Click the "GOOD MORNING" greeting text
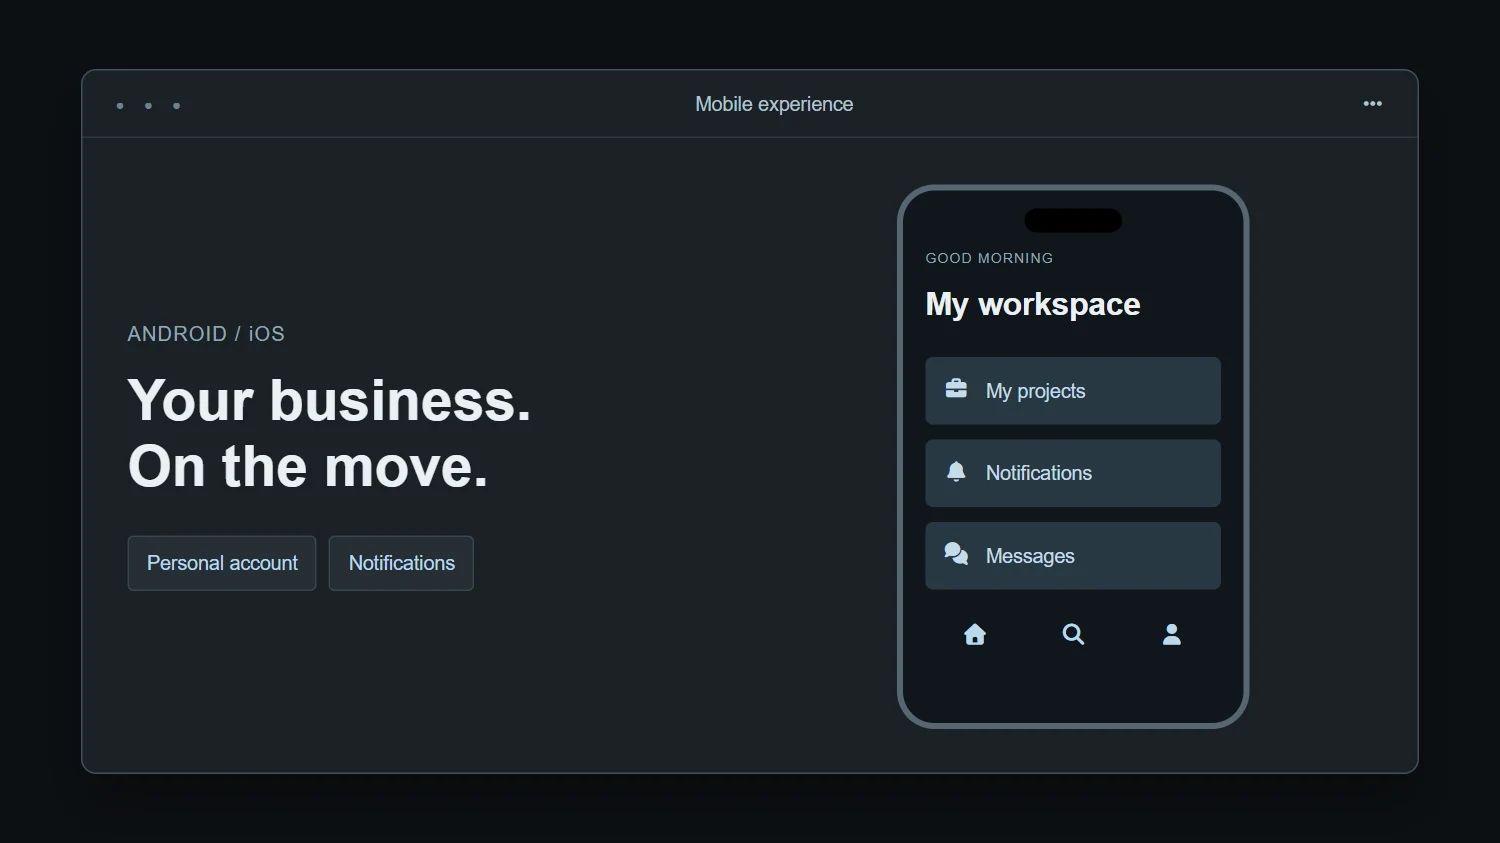This screenshot has width=1500, height=843. click(989, 258)
